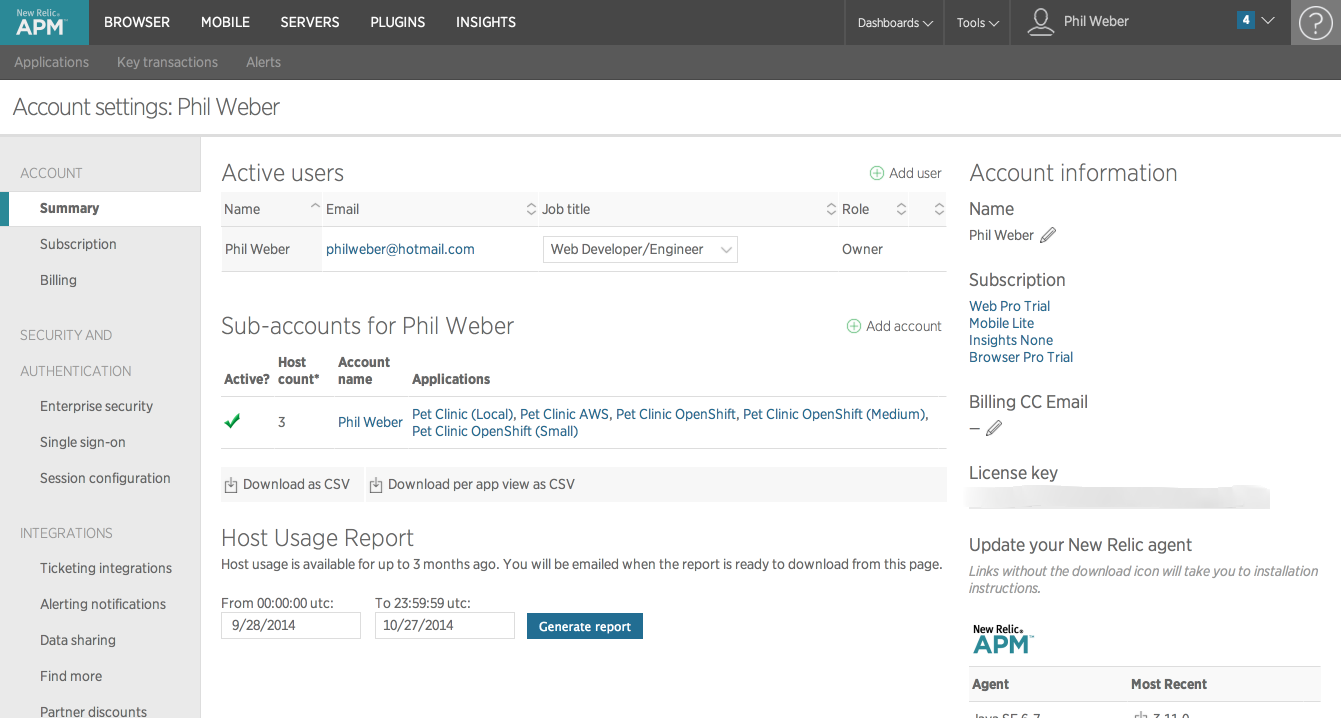Click Download per app view as CSV
This screenshot has height=718, width=1341.
tap(481, 484)
